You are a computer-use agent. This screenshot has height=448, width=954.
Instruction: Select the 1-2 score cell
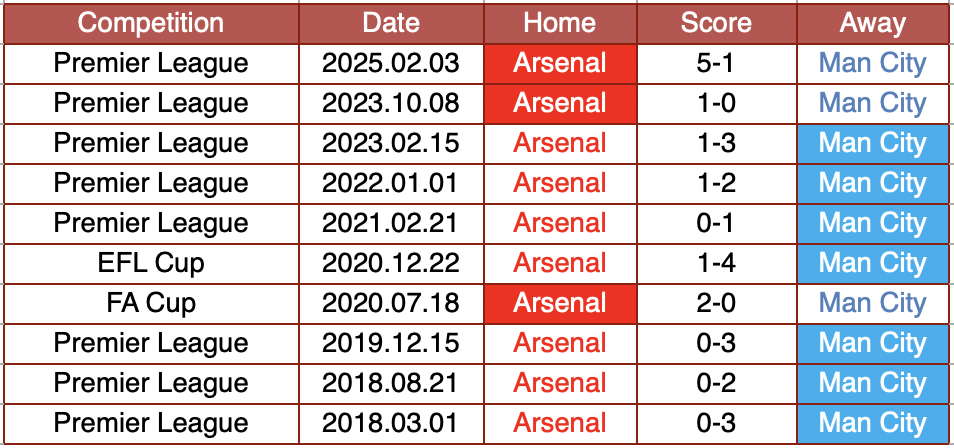(x=716, y=183)
